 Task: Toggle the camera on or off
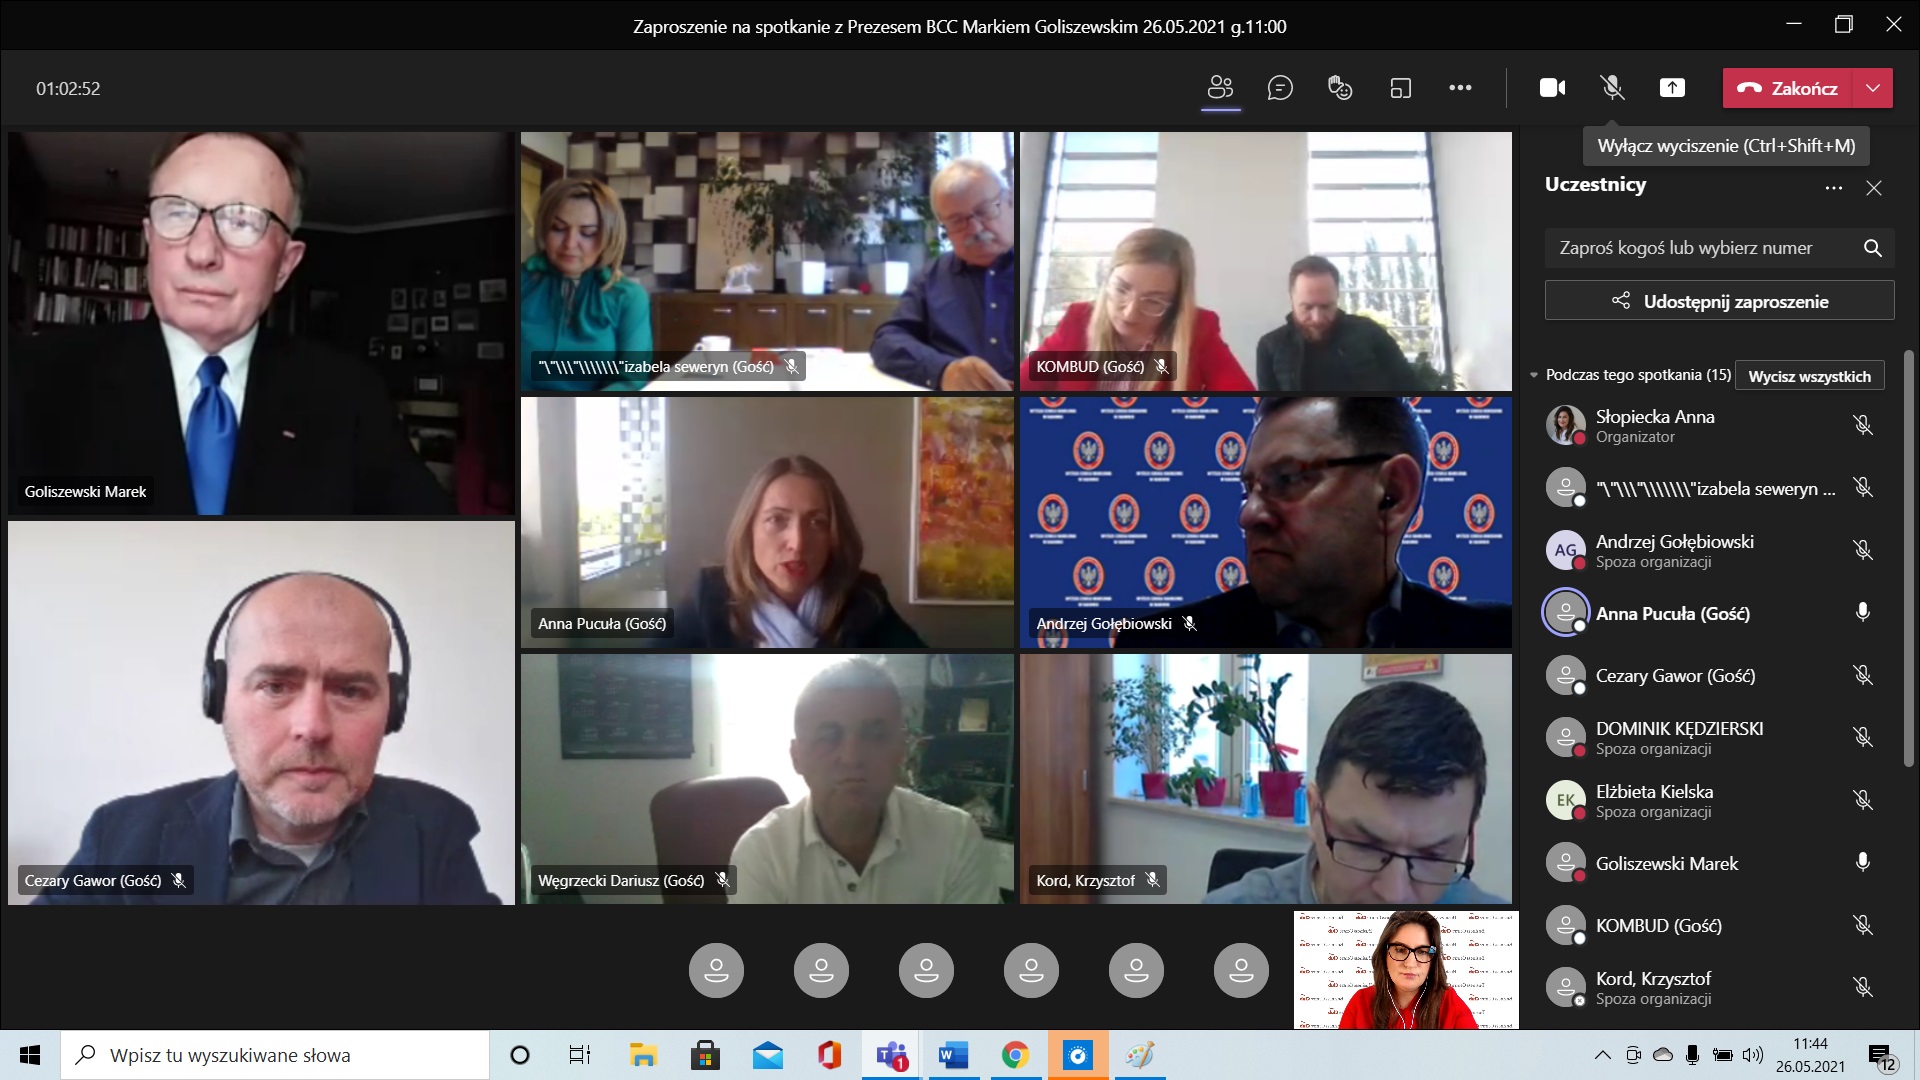click(1552, 88)
